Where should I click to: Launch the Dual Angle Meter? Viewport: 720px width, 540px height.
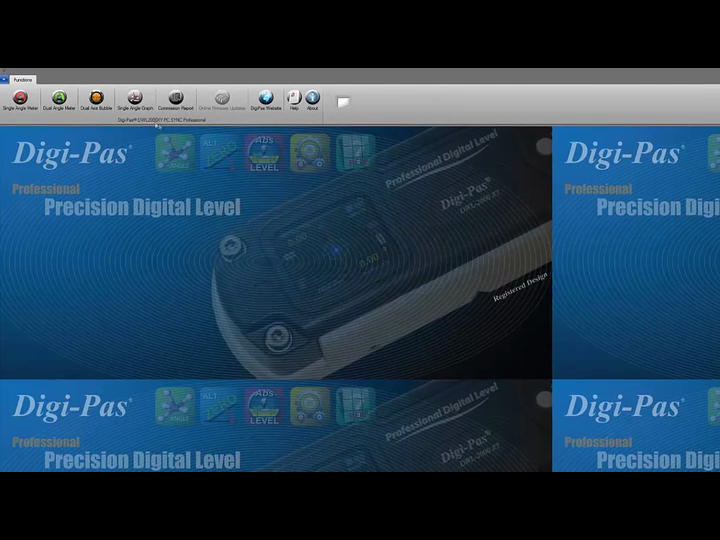click(59, 99)
